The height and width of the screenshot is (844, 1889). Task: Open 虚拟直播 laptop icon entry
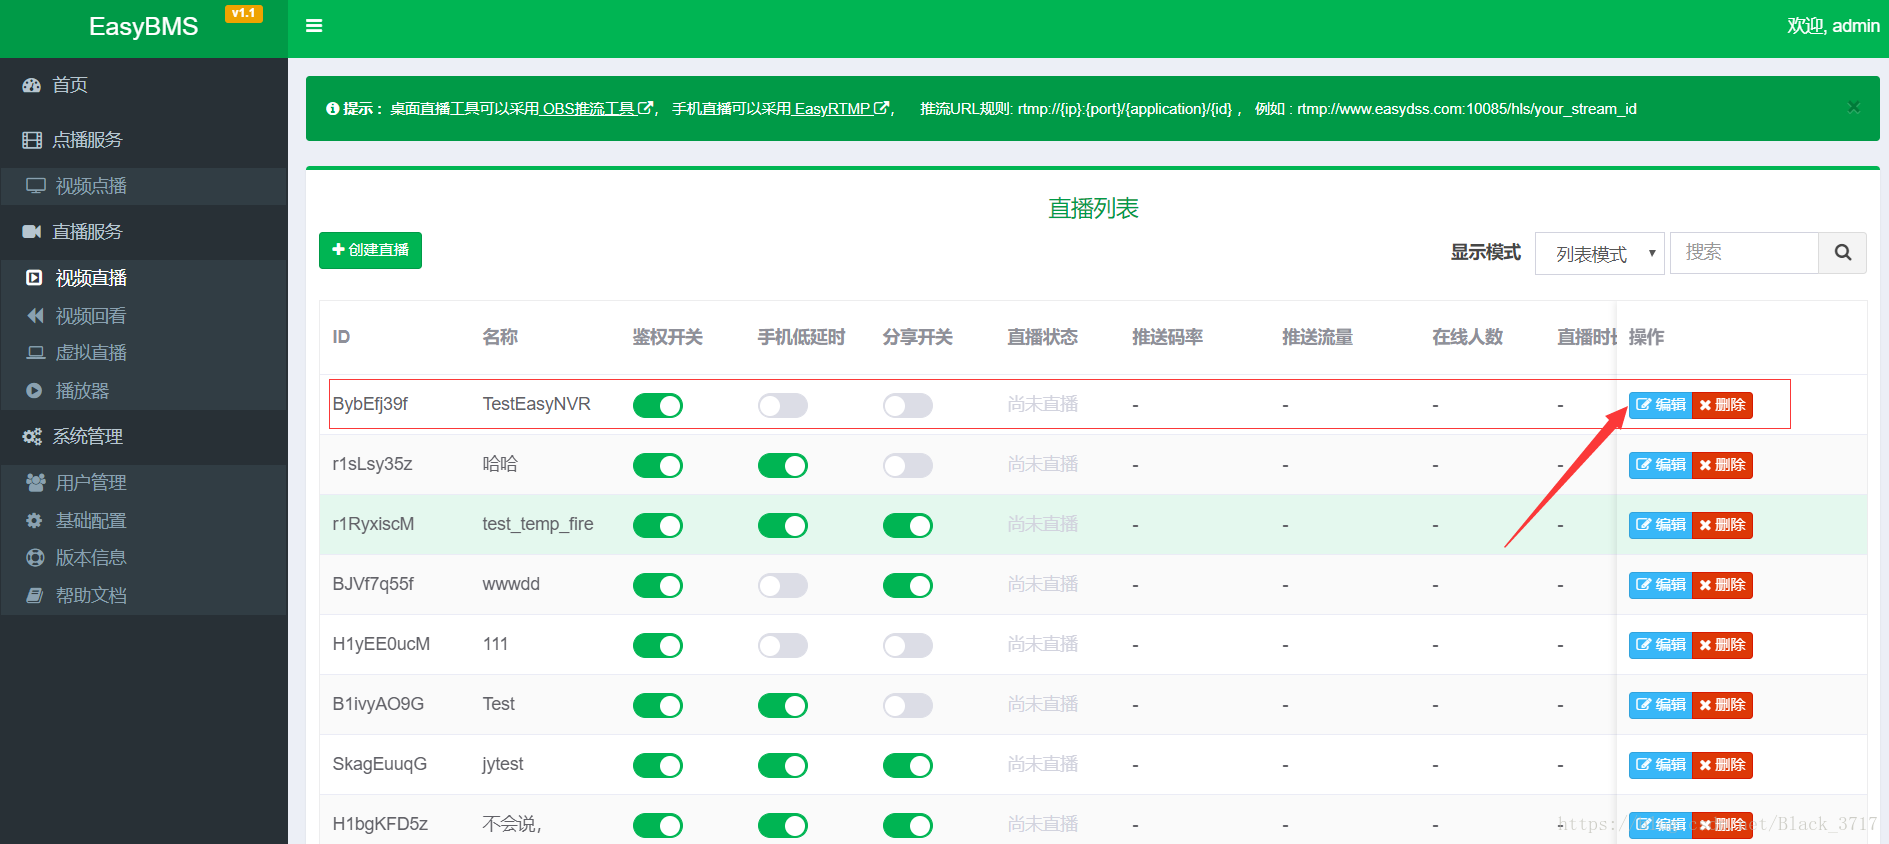(x=36, y=353)
